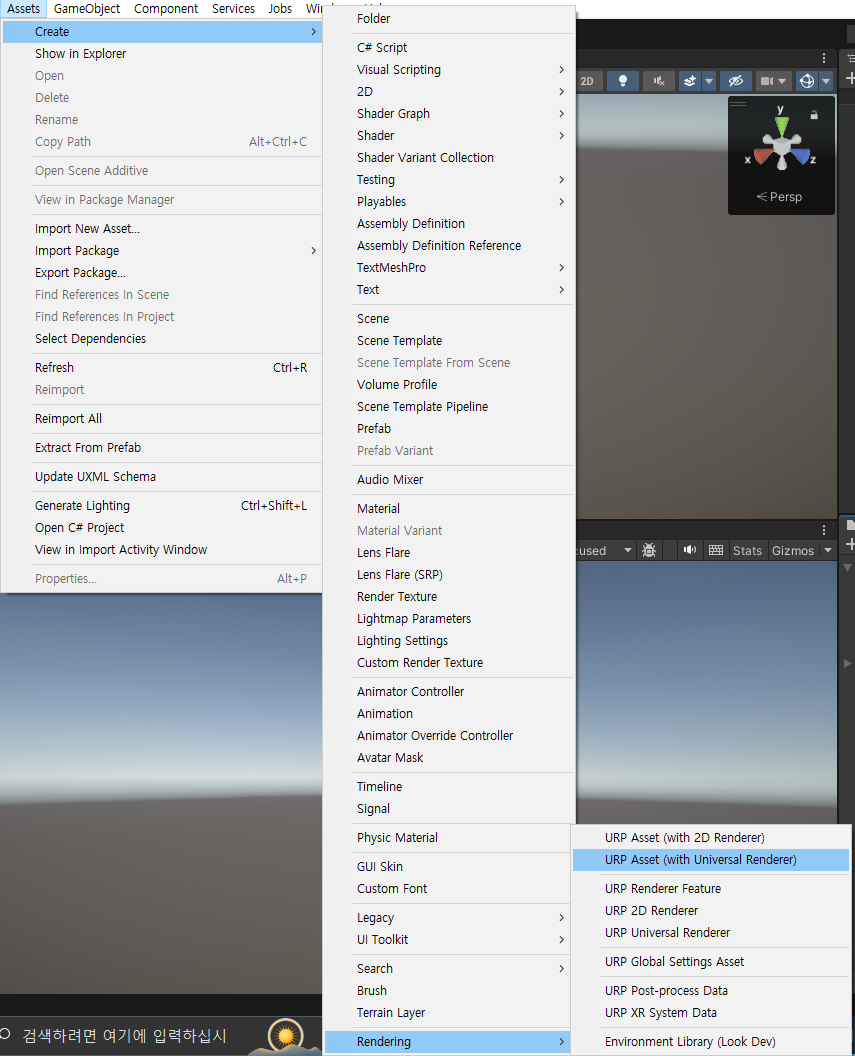The image size is (855, 1056).
Task: Click the scene camera settings icon
Action: 766,81
